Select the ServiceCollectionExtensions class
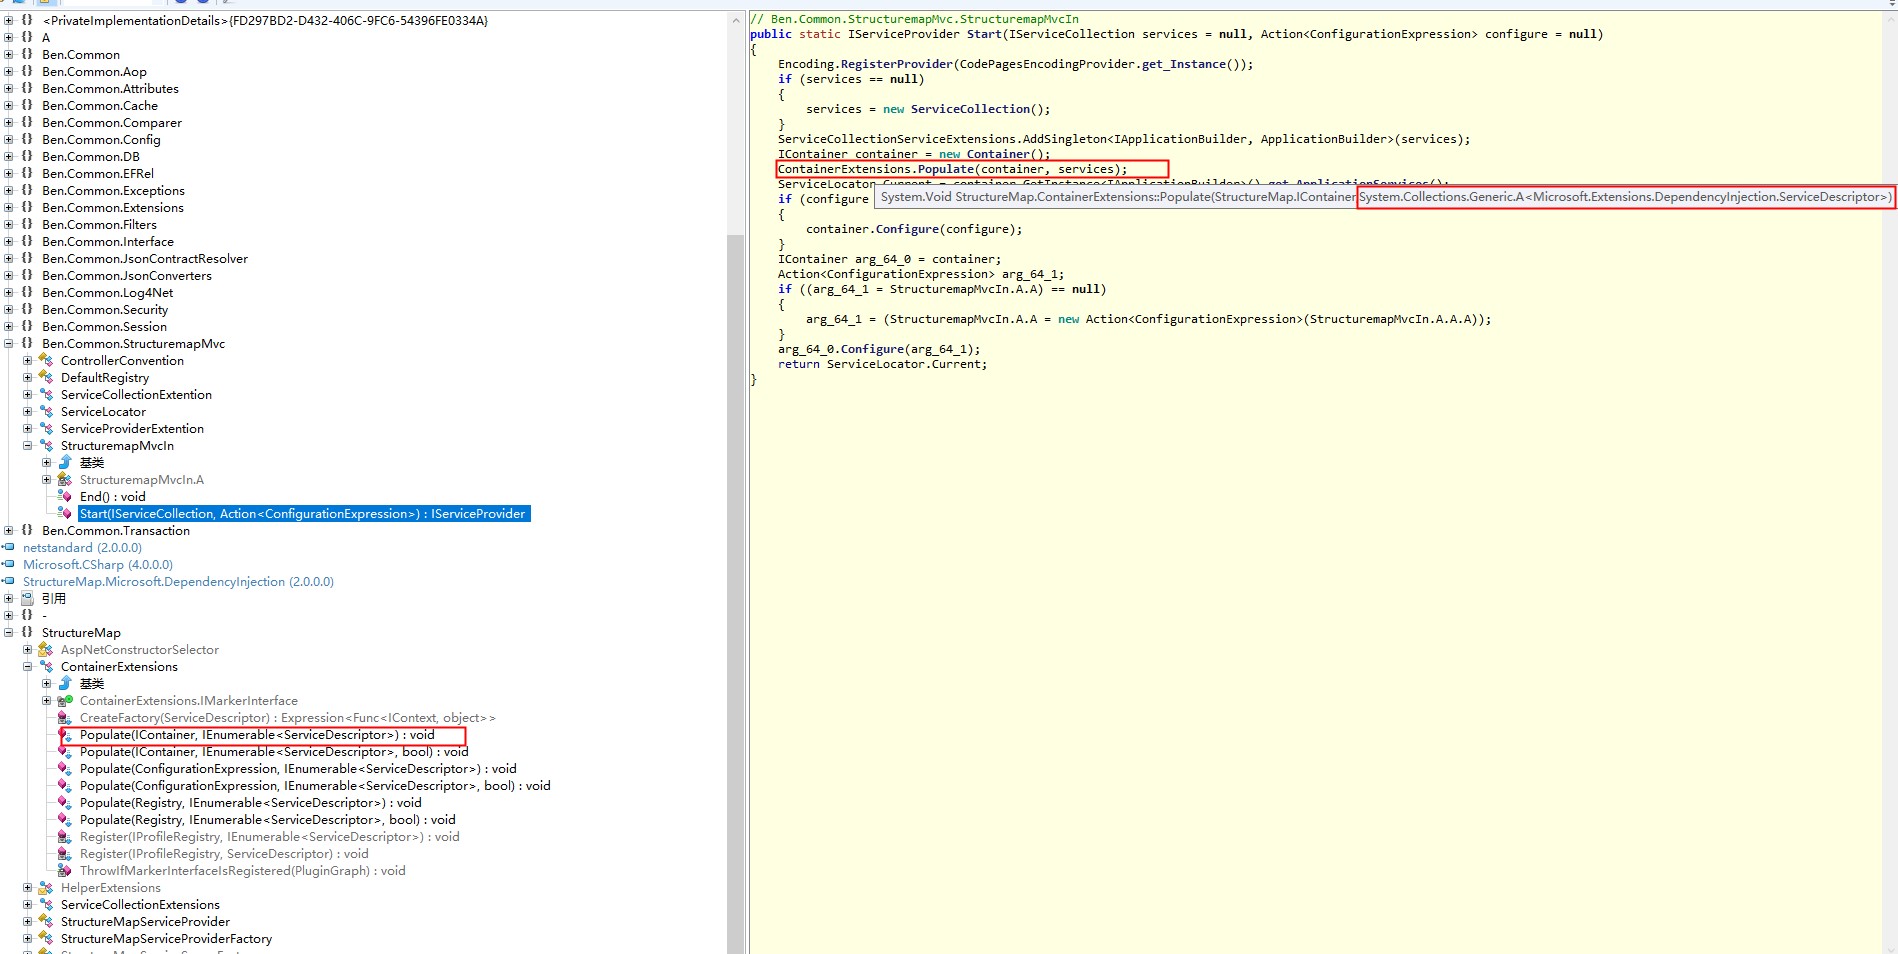 tap(140, 904)
